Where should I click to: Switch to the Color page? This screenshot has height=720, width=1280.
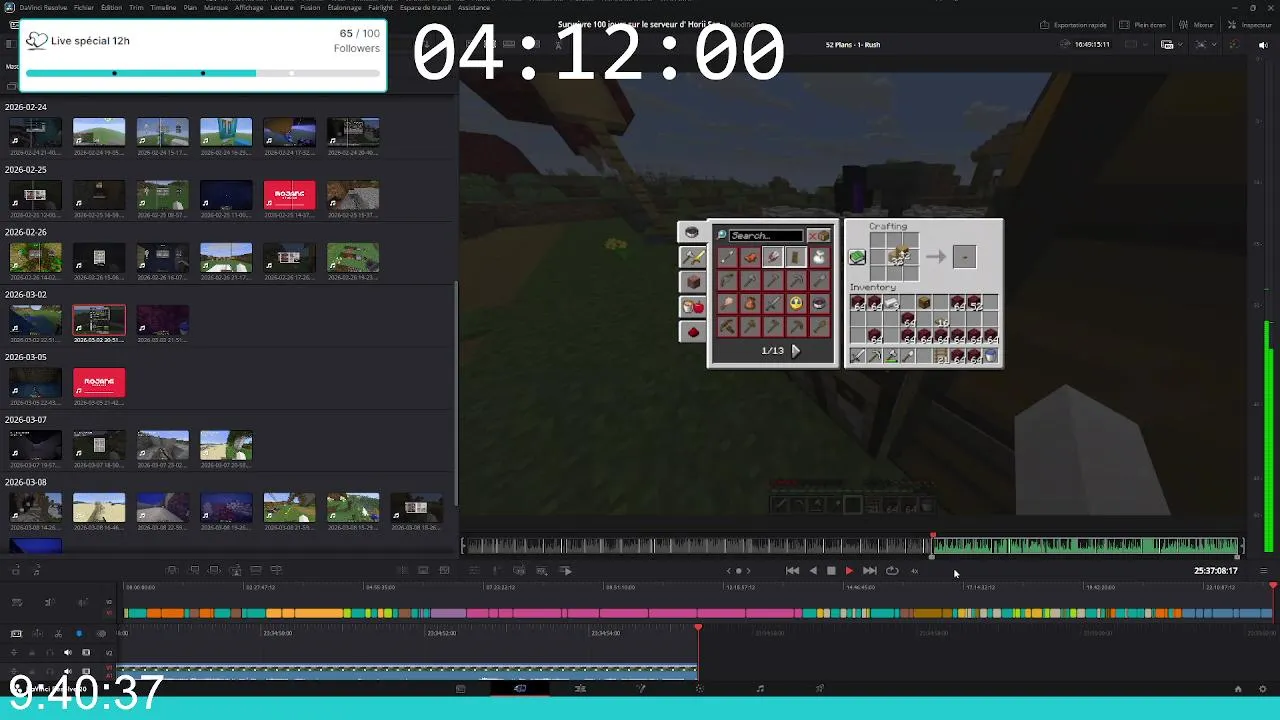tap(700, 688)
